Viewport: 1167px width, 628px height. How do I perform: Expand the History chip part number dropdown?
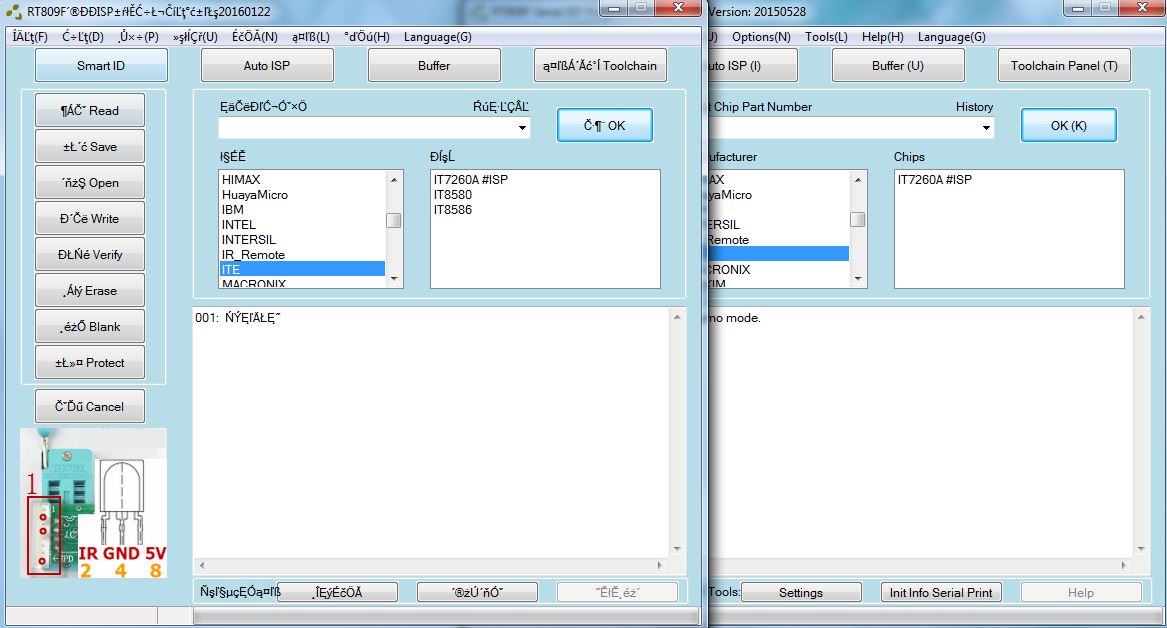coord(986,128)
